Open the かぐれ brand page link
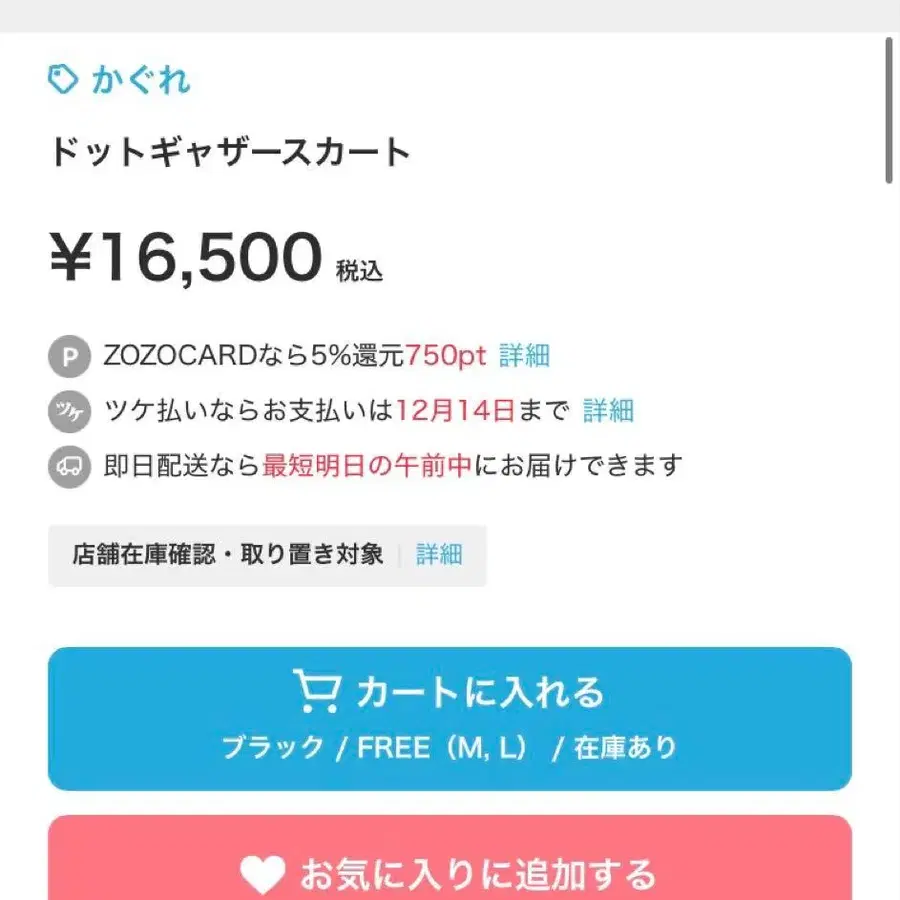 tap(140, 80)
